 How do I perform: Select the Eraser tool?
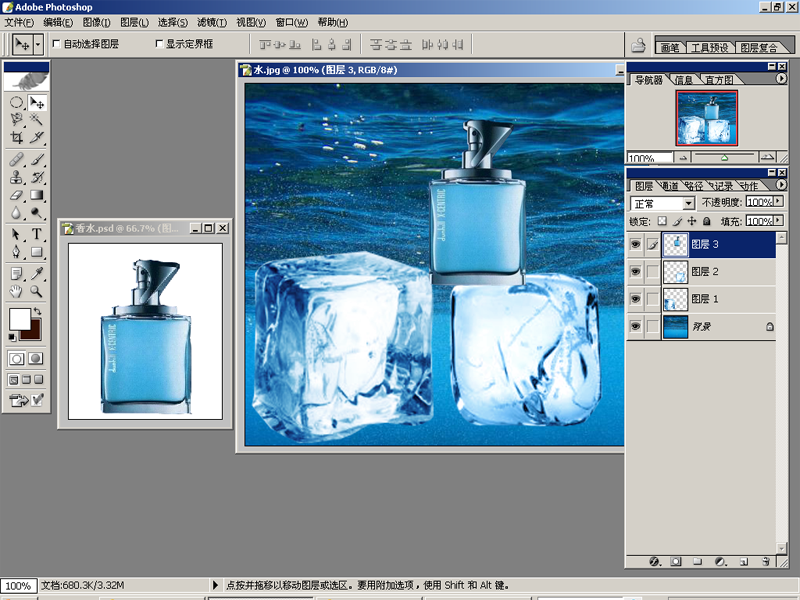[x=16, y=195]
